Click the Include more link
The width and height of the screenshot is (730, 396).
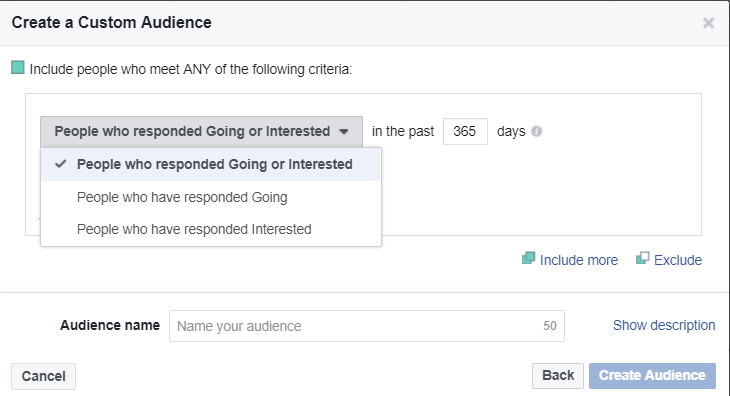point(579,260)
